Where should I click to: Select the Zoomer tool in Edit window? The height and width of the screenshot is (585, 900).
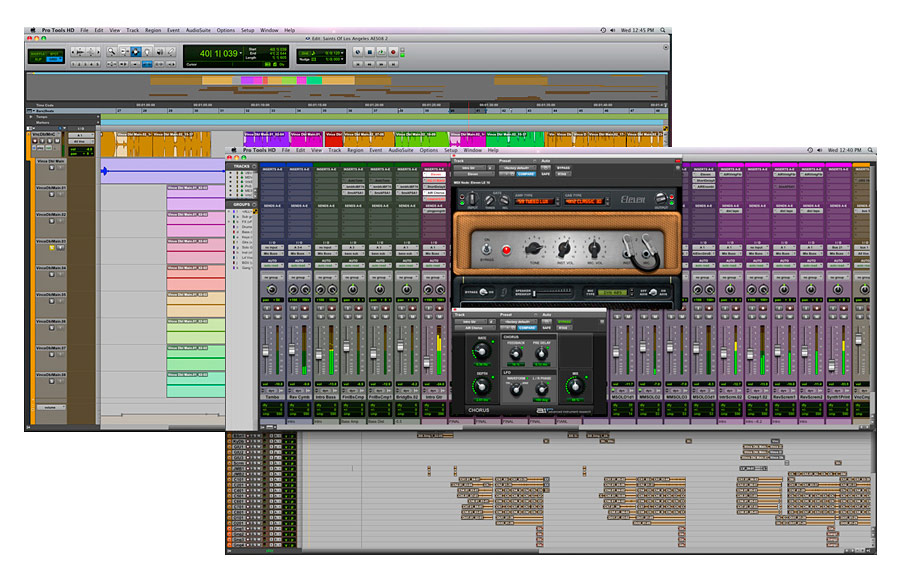(111, 52)
